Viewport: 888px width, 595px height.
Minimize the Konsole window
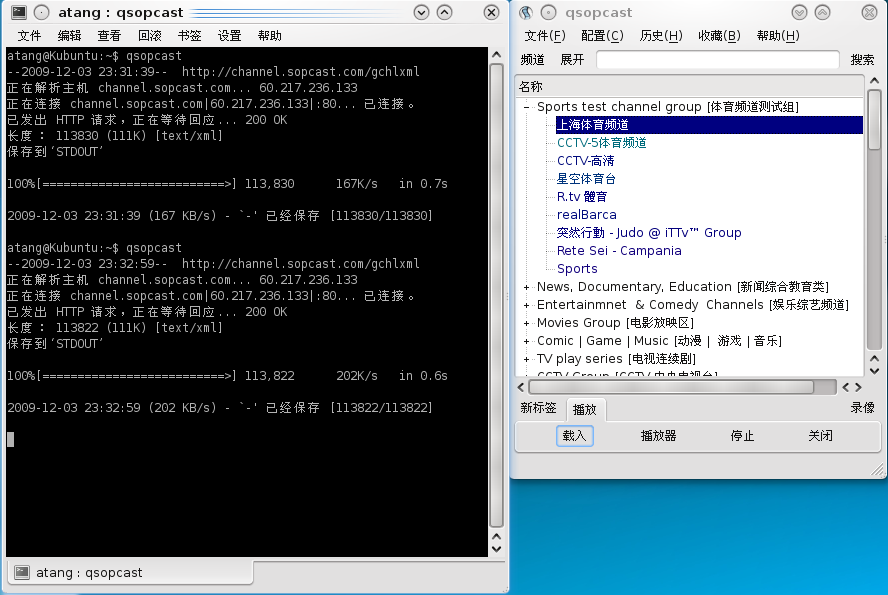pyautogui.click(x=421, y=12)
